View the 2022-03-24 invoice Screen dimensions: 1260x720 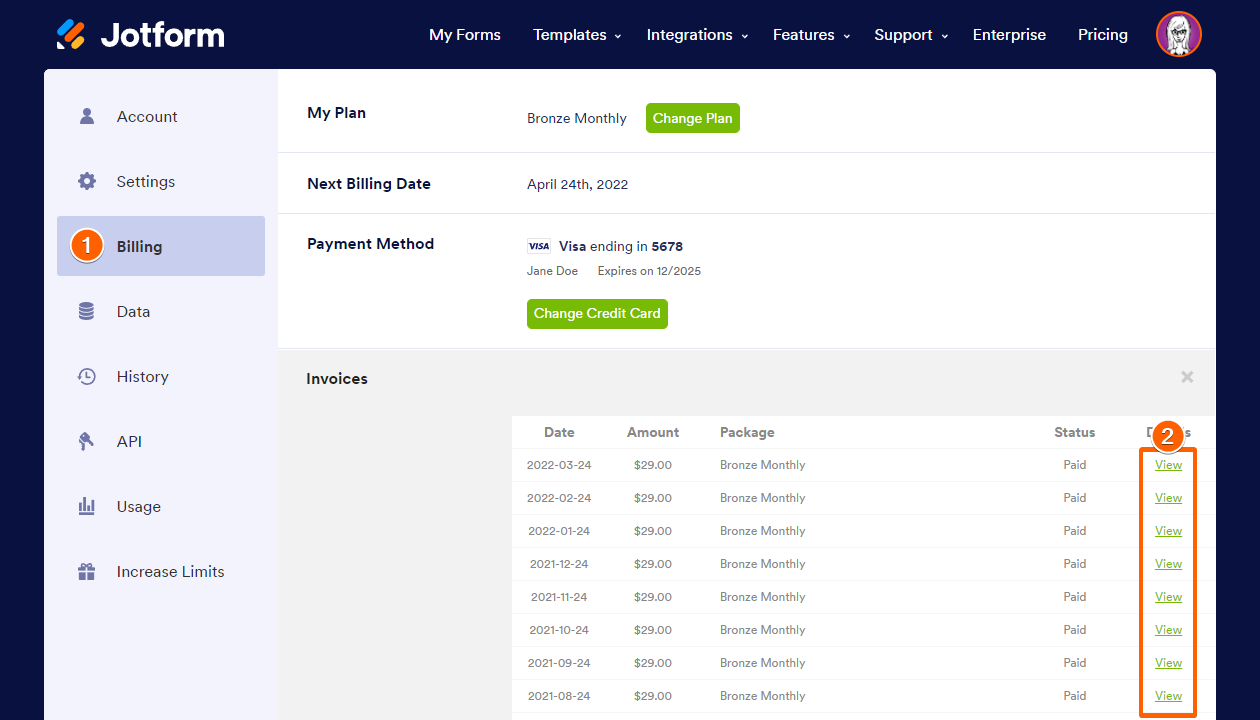click(1168, 465)
